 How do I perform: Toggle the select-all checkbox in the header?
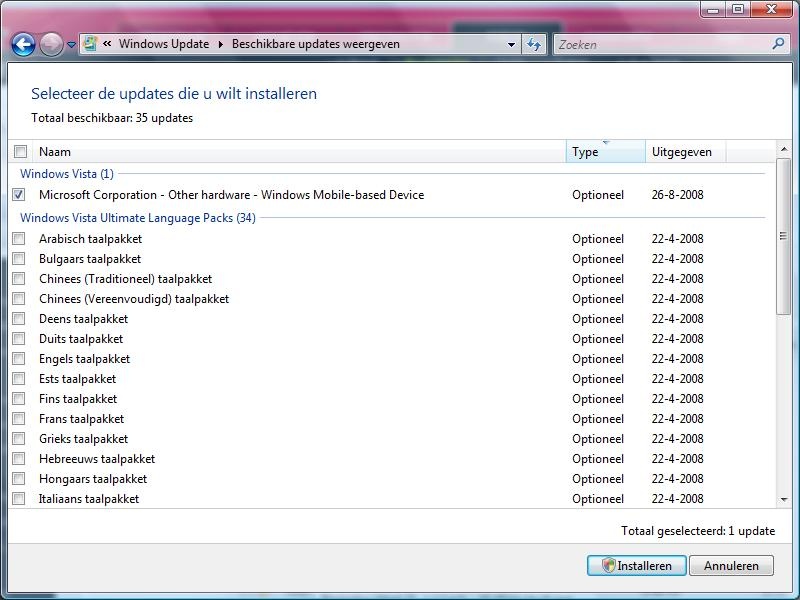20,152
